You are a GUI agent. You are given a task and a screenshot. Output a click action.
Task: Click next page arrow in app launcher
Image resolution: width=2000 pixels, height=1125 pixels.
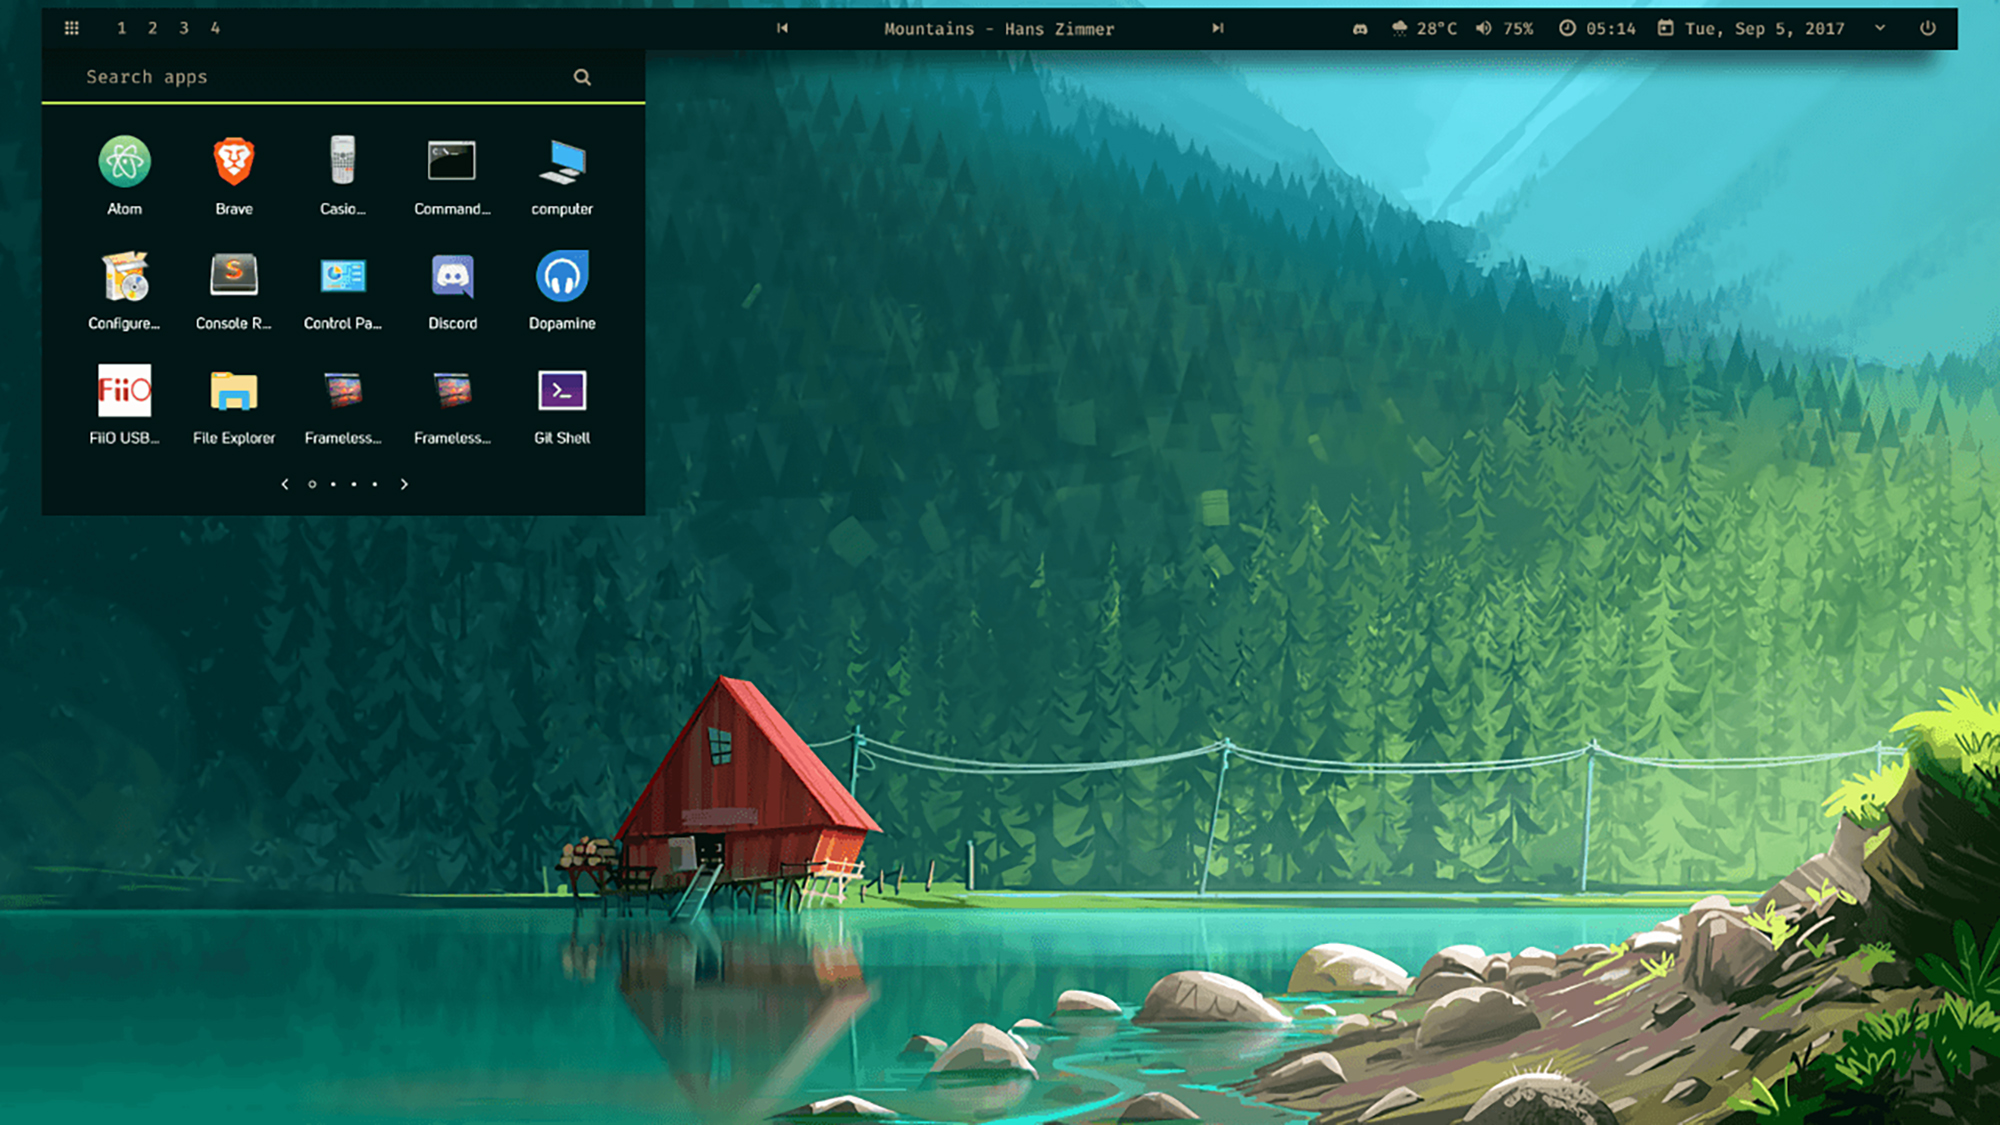[404, 484]
